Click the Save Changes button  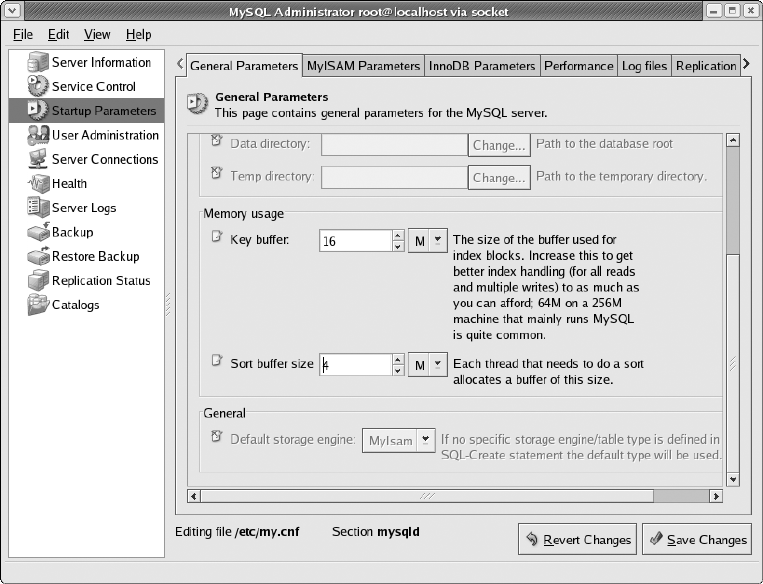(697, 539)
